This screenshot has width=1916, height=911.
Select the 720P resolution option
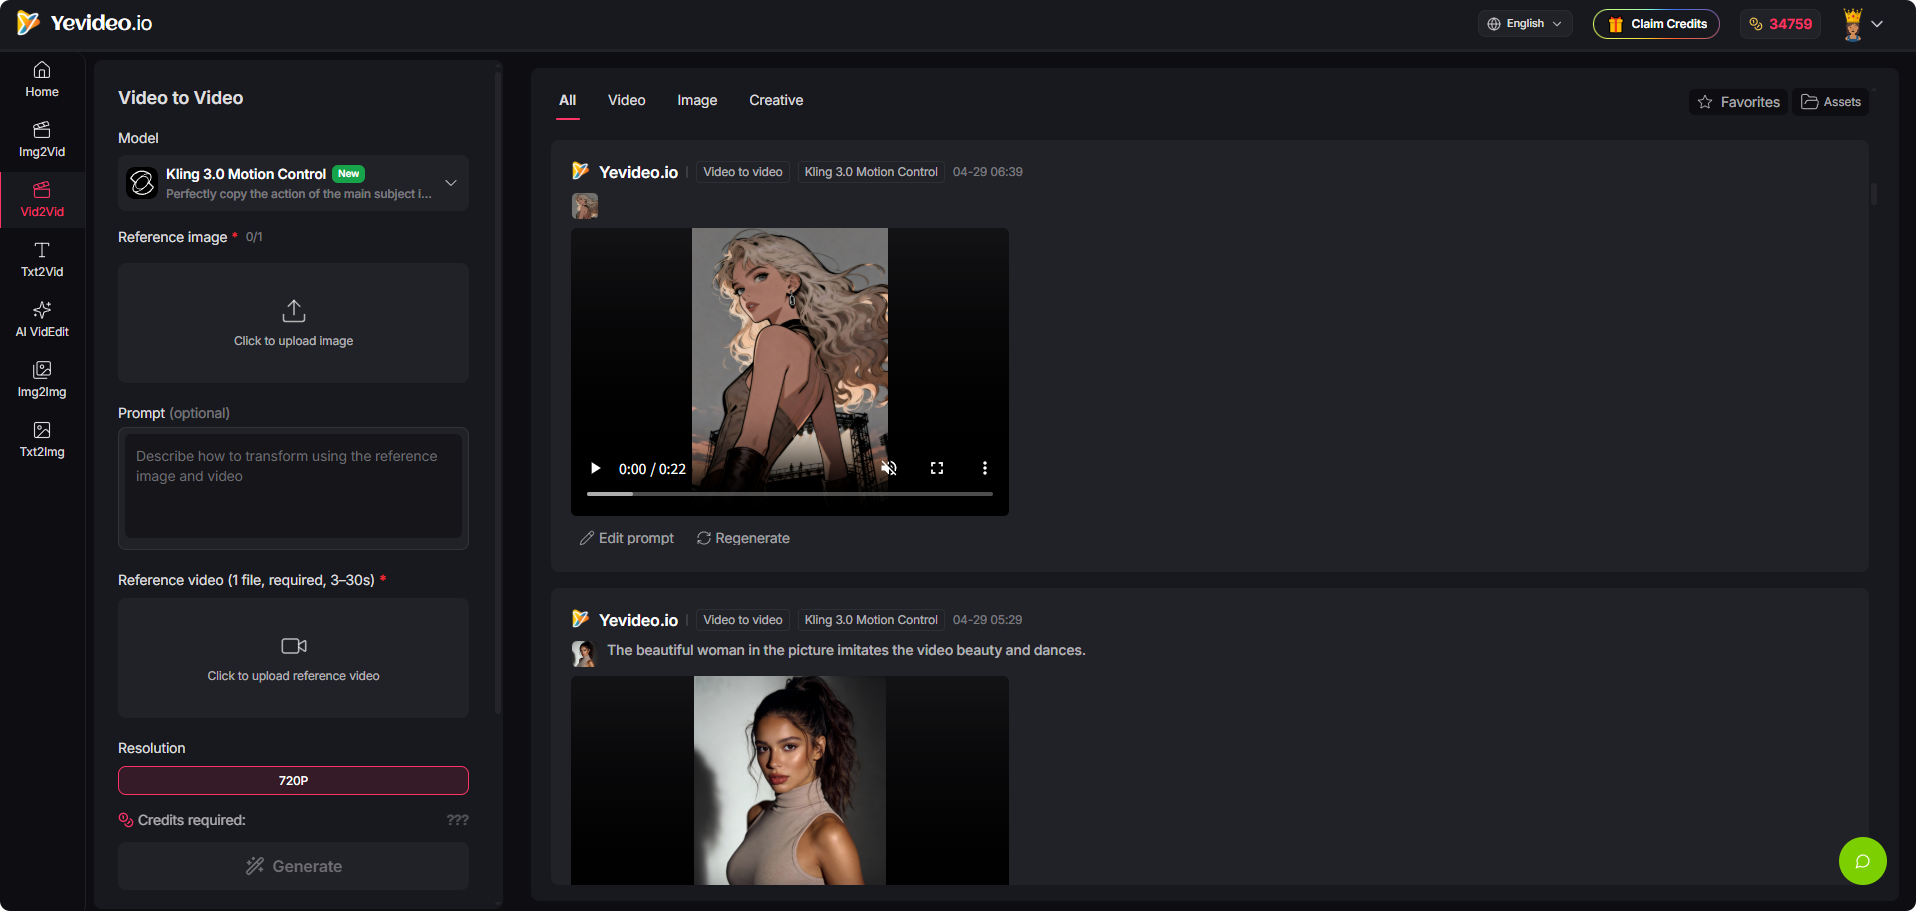click(x=293, y=780)
